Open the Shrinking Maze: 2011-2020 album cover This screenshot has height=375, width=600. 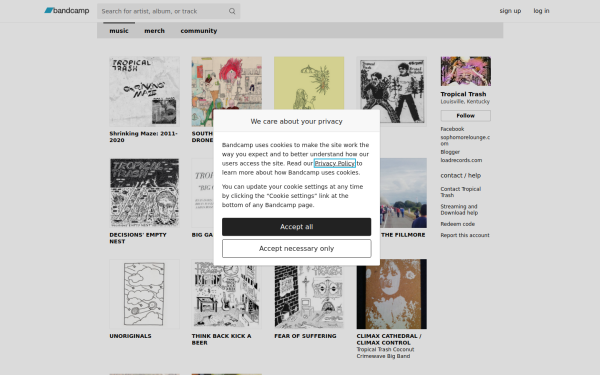144,91
